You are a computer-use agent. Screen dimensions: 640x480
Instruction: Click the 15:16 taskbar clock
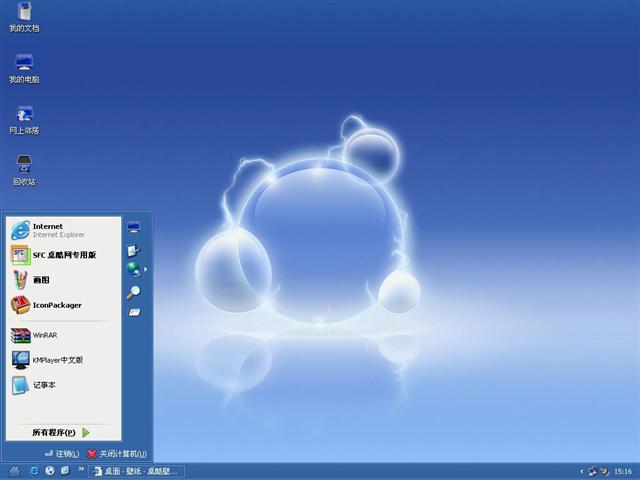(623, 471)
